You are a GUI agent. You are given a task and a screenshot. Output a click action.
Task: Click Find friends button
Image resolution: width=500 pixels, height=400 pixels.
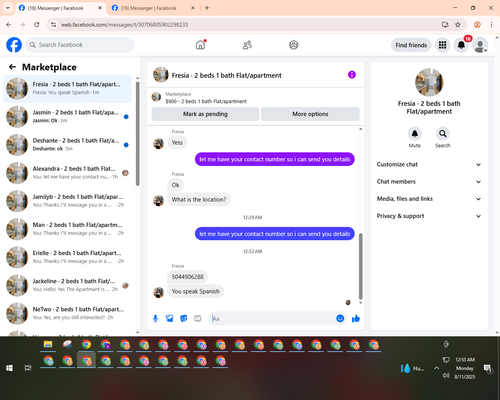411,45
